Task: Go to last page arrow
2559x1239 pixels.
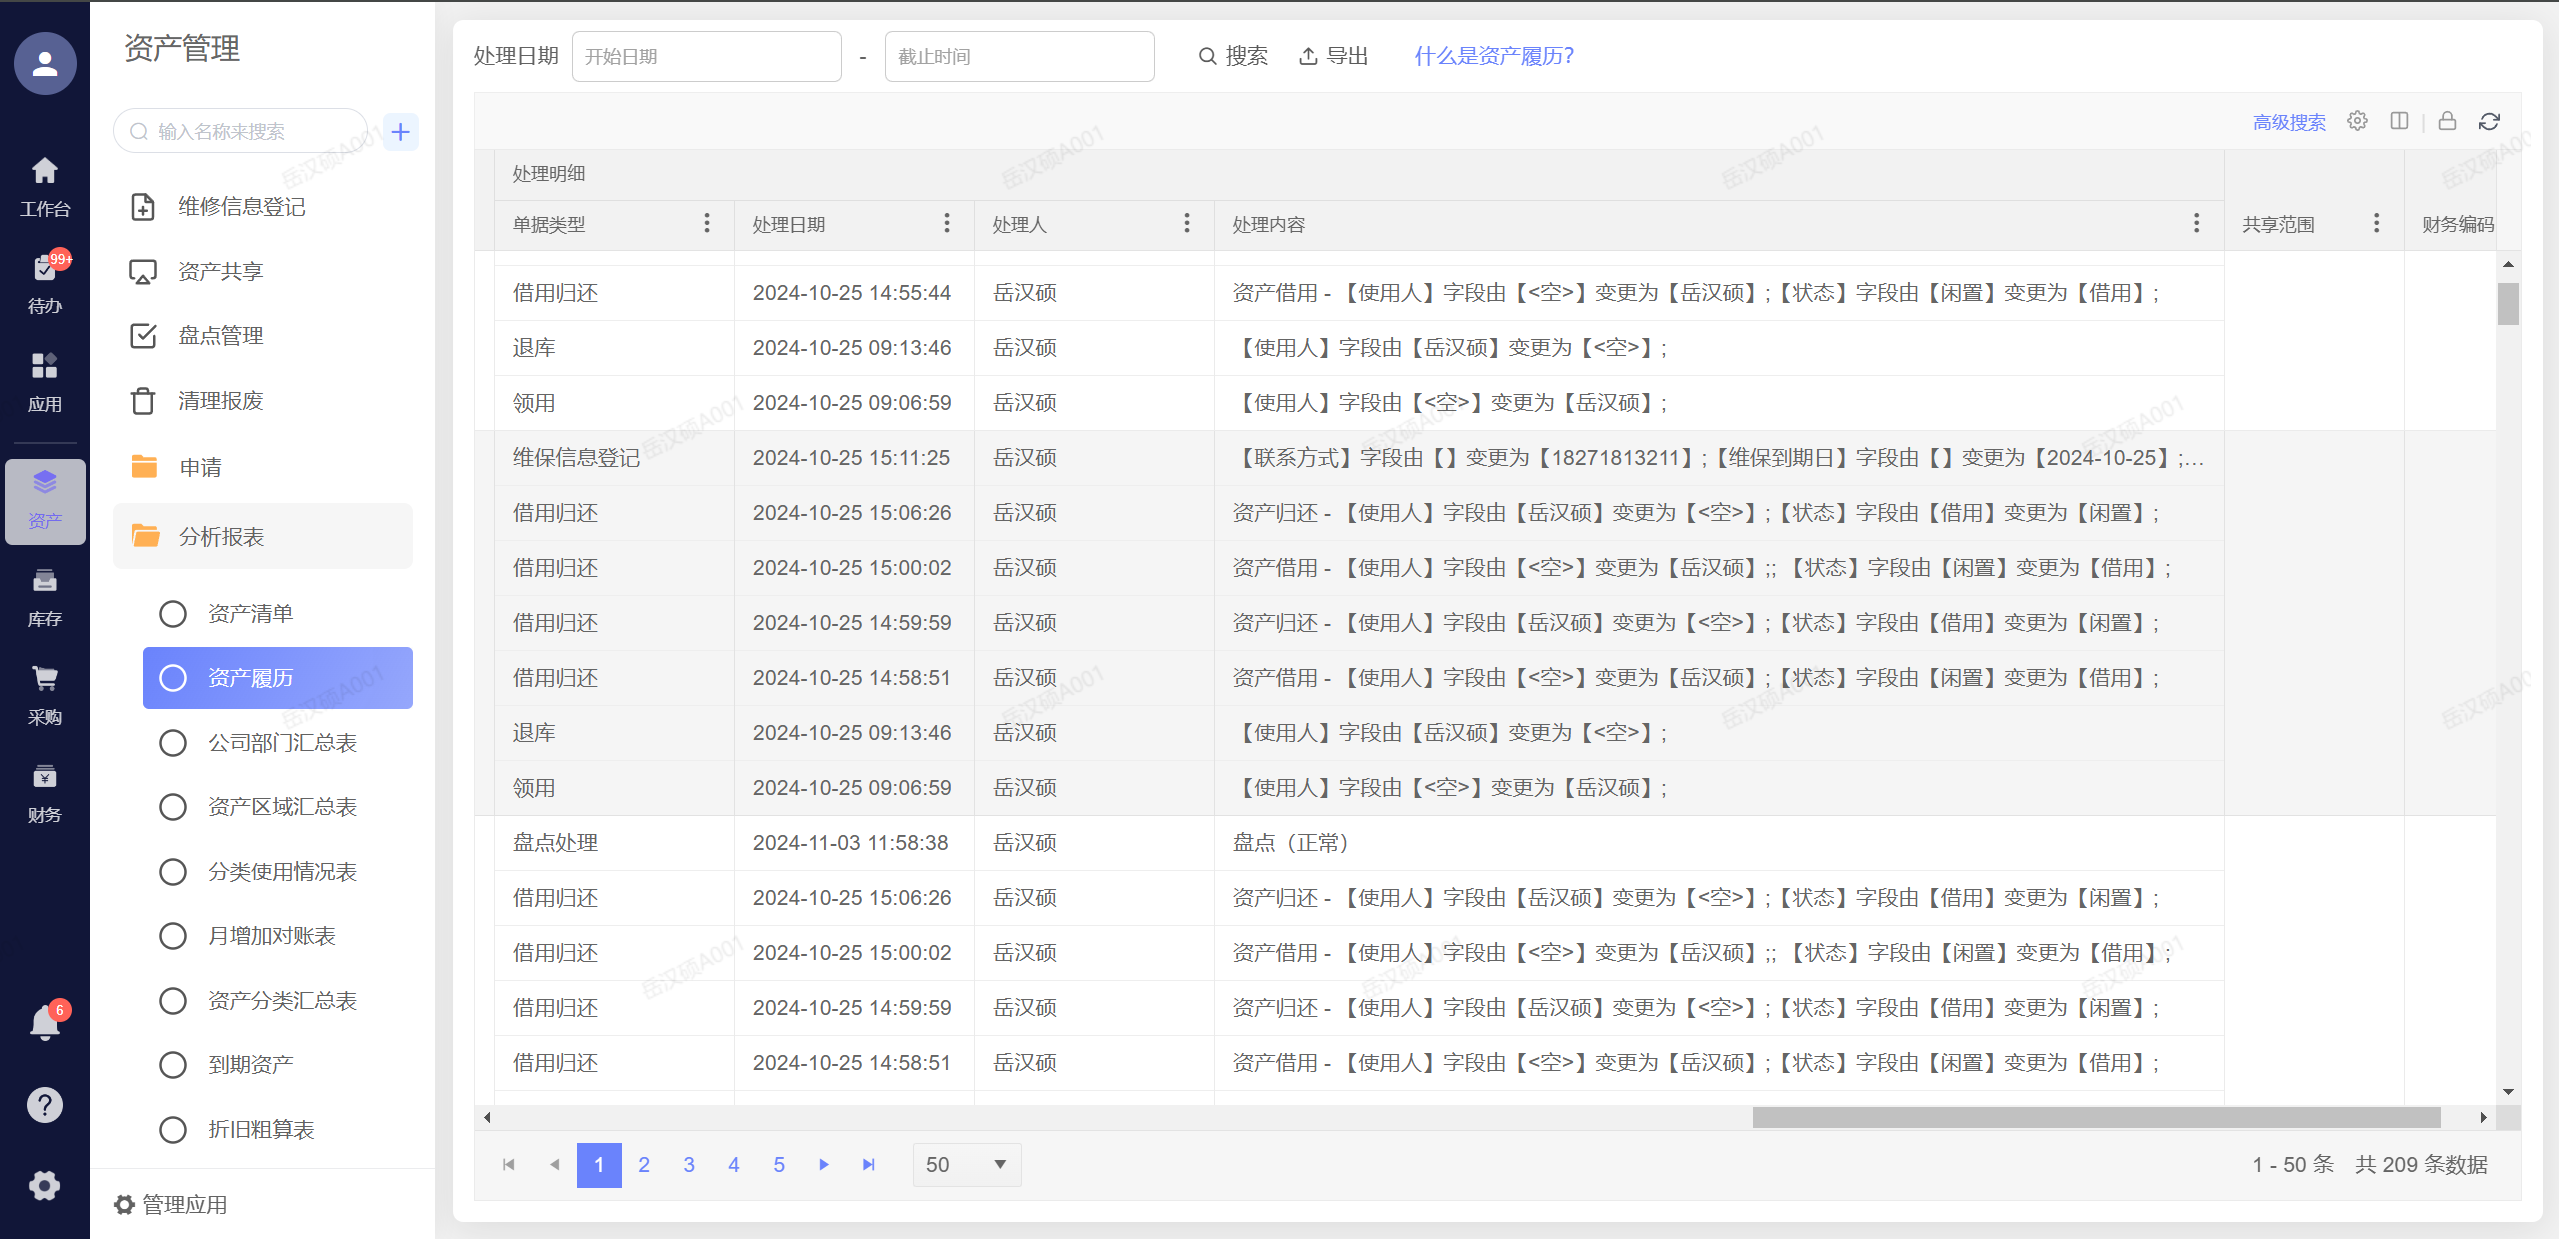Action: [869, 1165]
